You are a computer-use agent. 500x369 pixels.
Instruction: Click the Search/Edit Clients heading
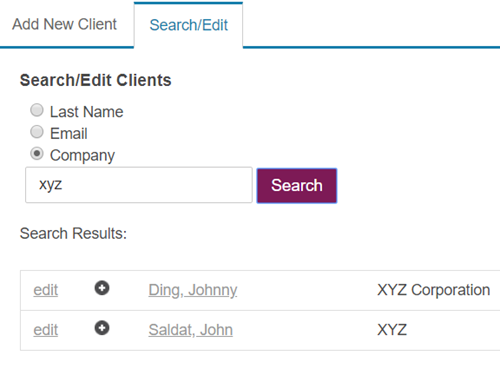coord(96,80)
